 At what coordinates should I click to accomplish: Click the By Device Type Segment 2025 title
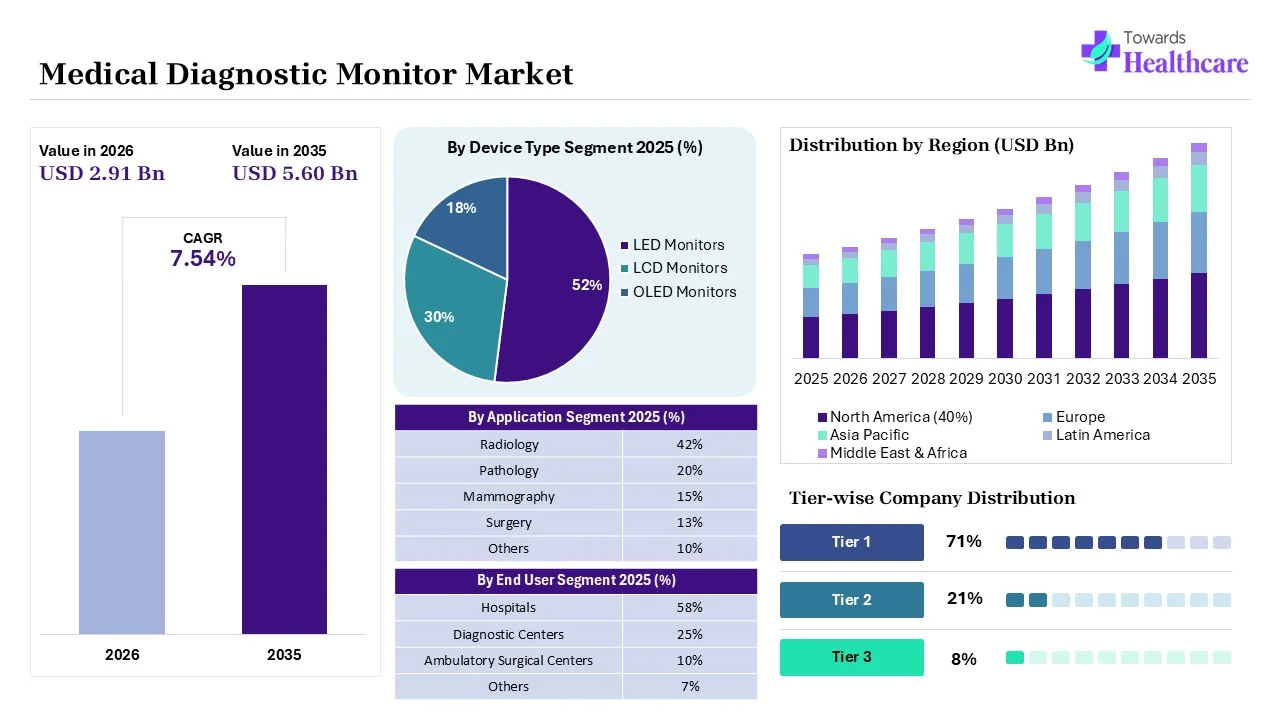pyautogui.click(x=575, y=148)
